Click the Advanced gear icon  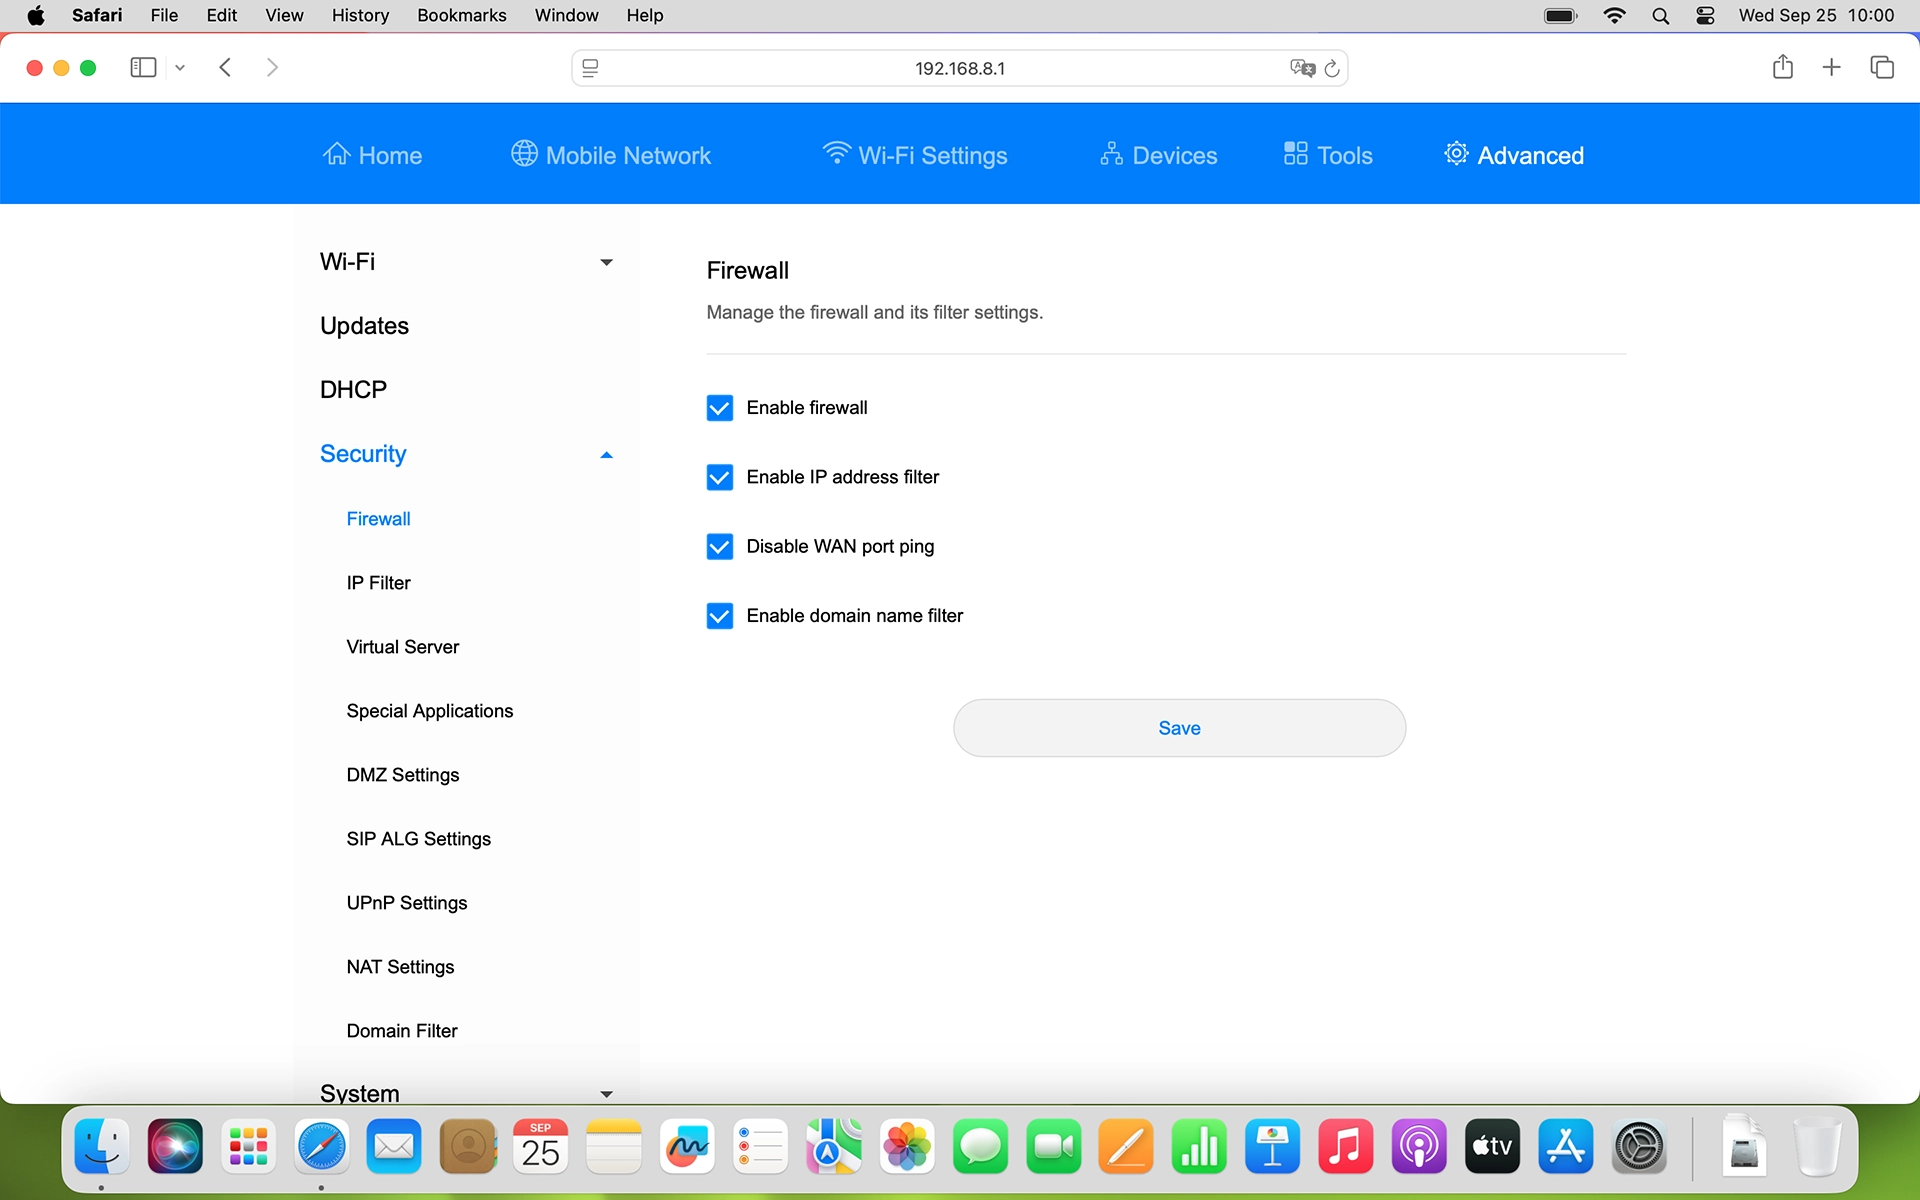pos(1456,154)
